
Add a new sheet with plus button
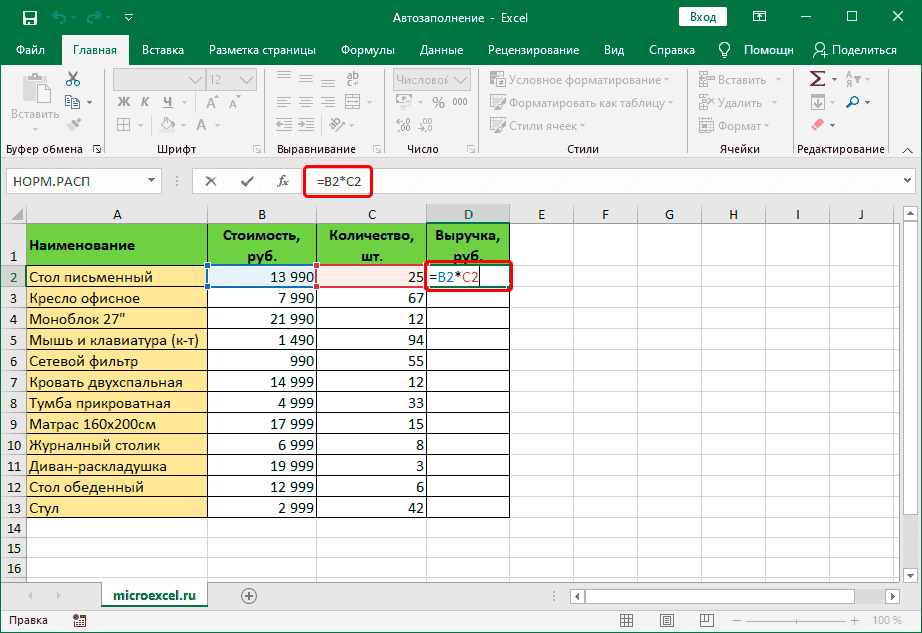click(x=249, y=595)
